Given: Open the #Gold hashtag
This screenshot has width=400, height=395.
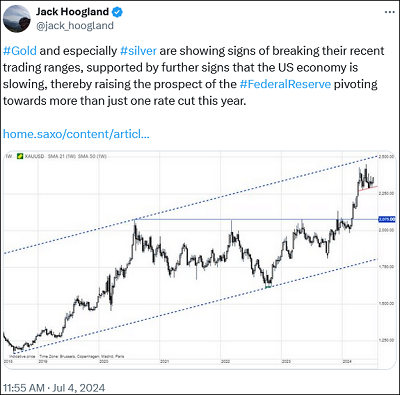Looking at the screenshot, I should pos(20,51).
